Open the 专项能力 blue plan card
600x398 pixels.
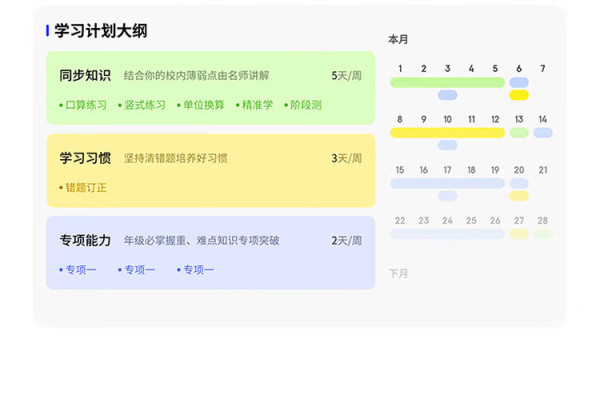point(211,253)
